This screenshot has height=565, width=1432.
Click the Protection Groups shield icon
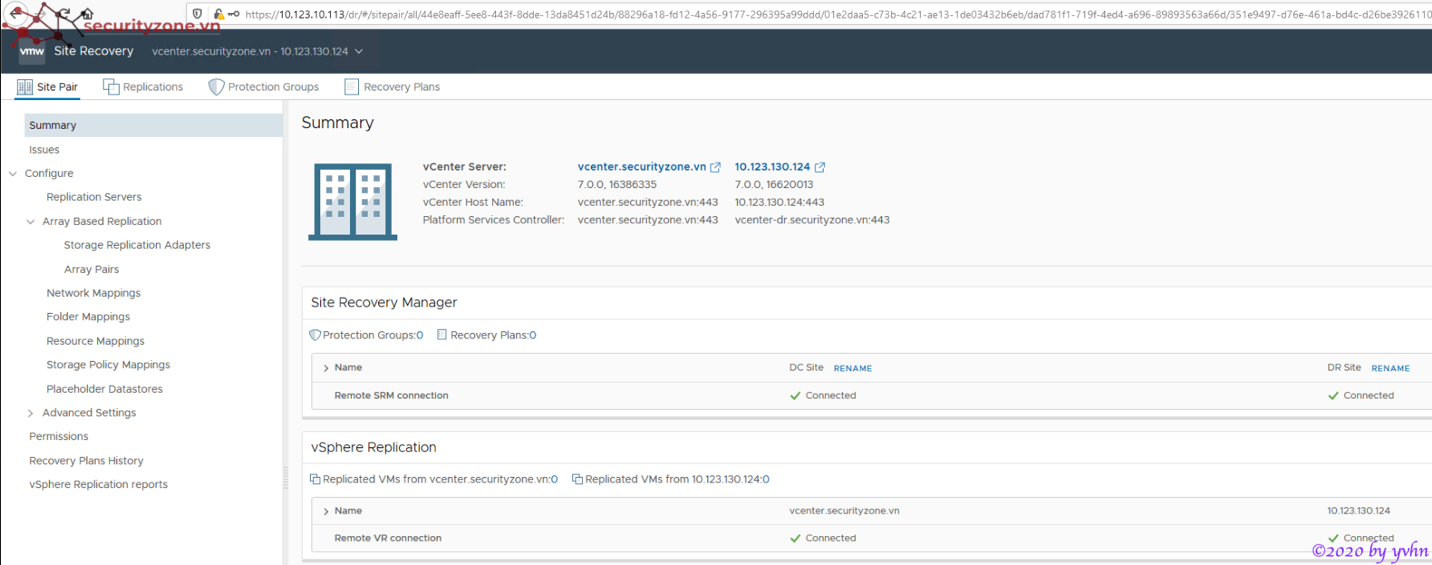point(216,87)
